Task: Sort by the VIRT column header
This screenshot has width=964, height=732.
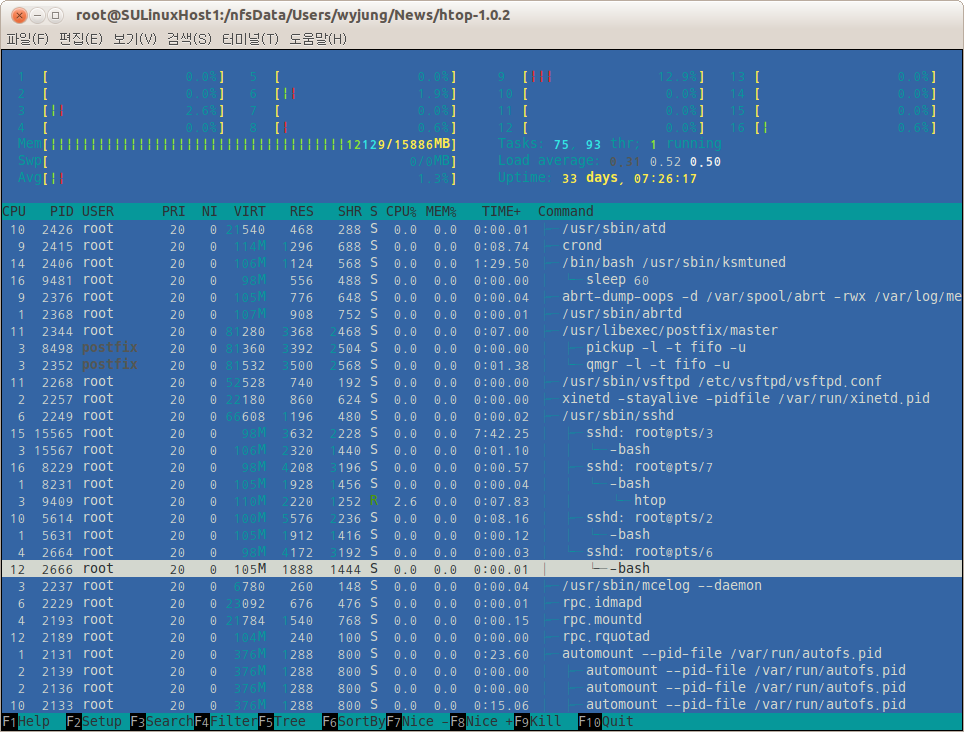Action: [x=250, y=211]
